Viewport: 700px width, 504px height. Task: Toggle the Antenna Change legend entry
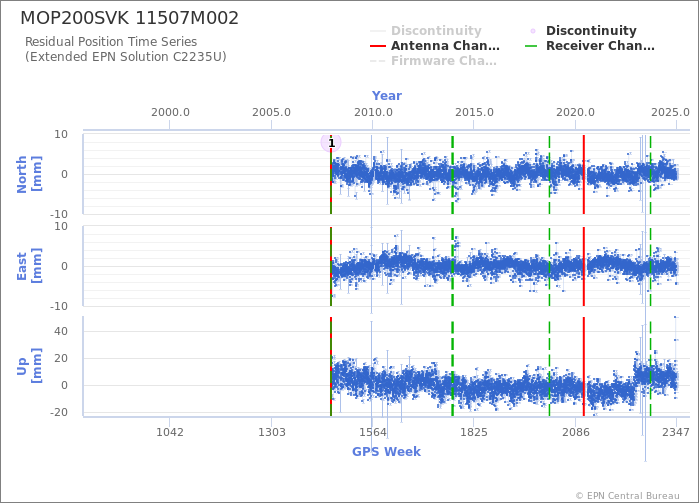[x=435, y=46]
